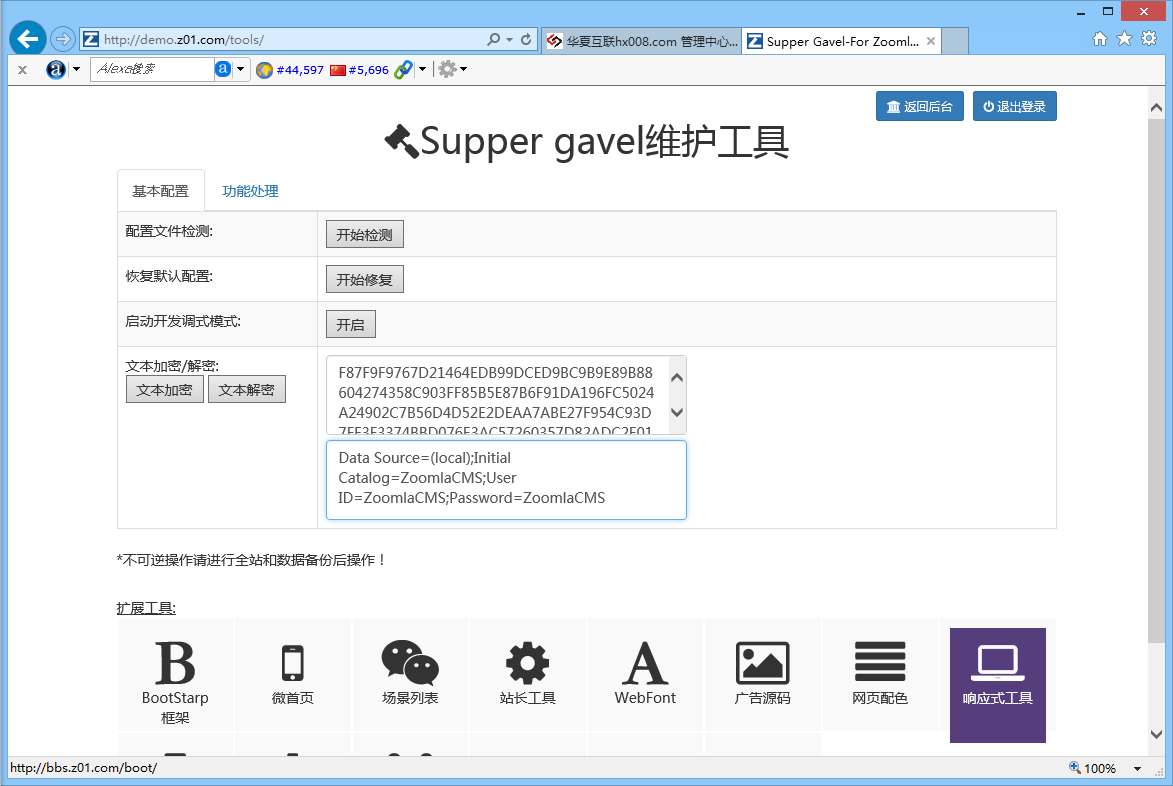Go back using the browser back arrow
This screenshot has width=1173, height=786.
pos(28,39)
